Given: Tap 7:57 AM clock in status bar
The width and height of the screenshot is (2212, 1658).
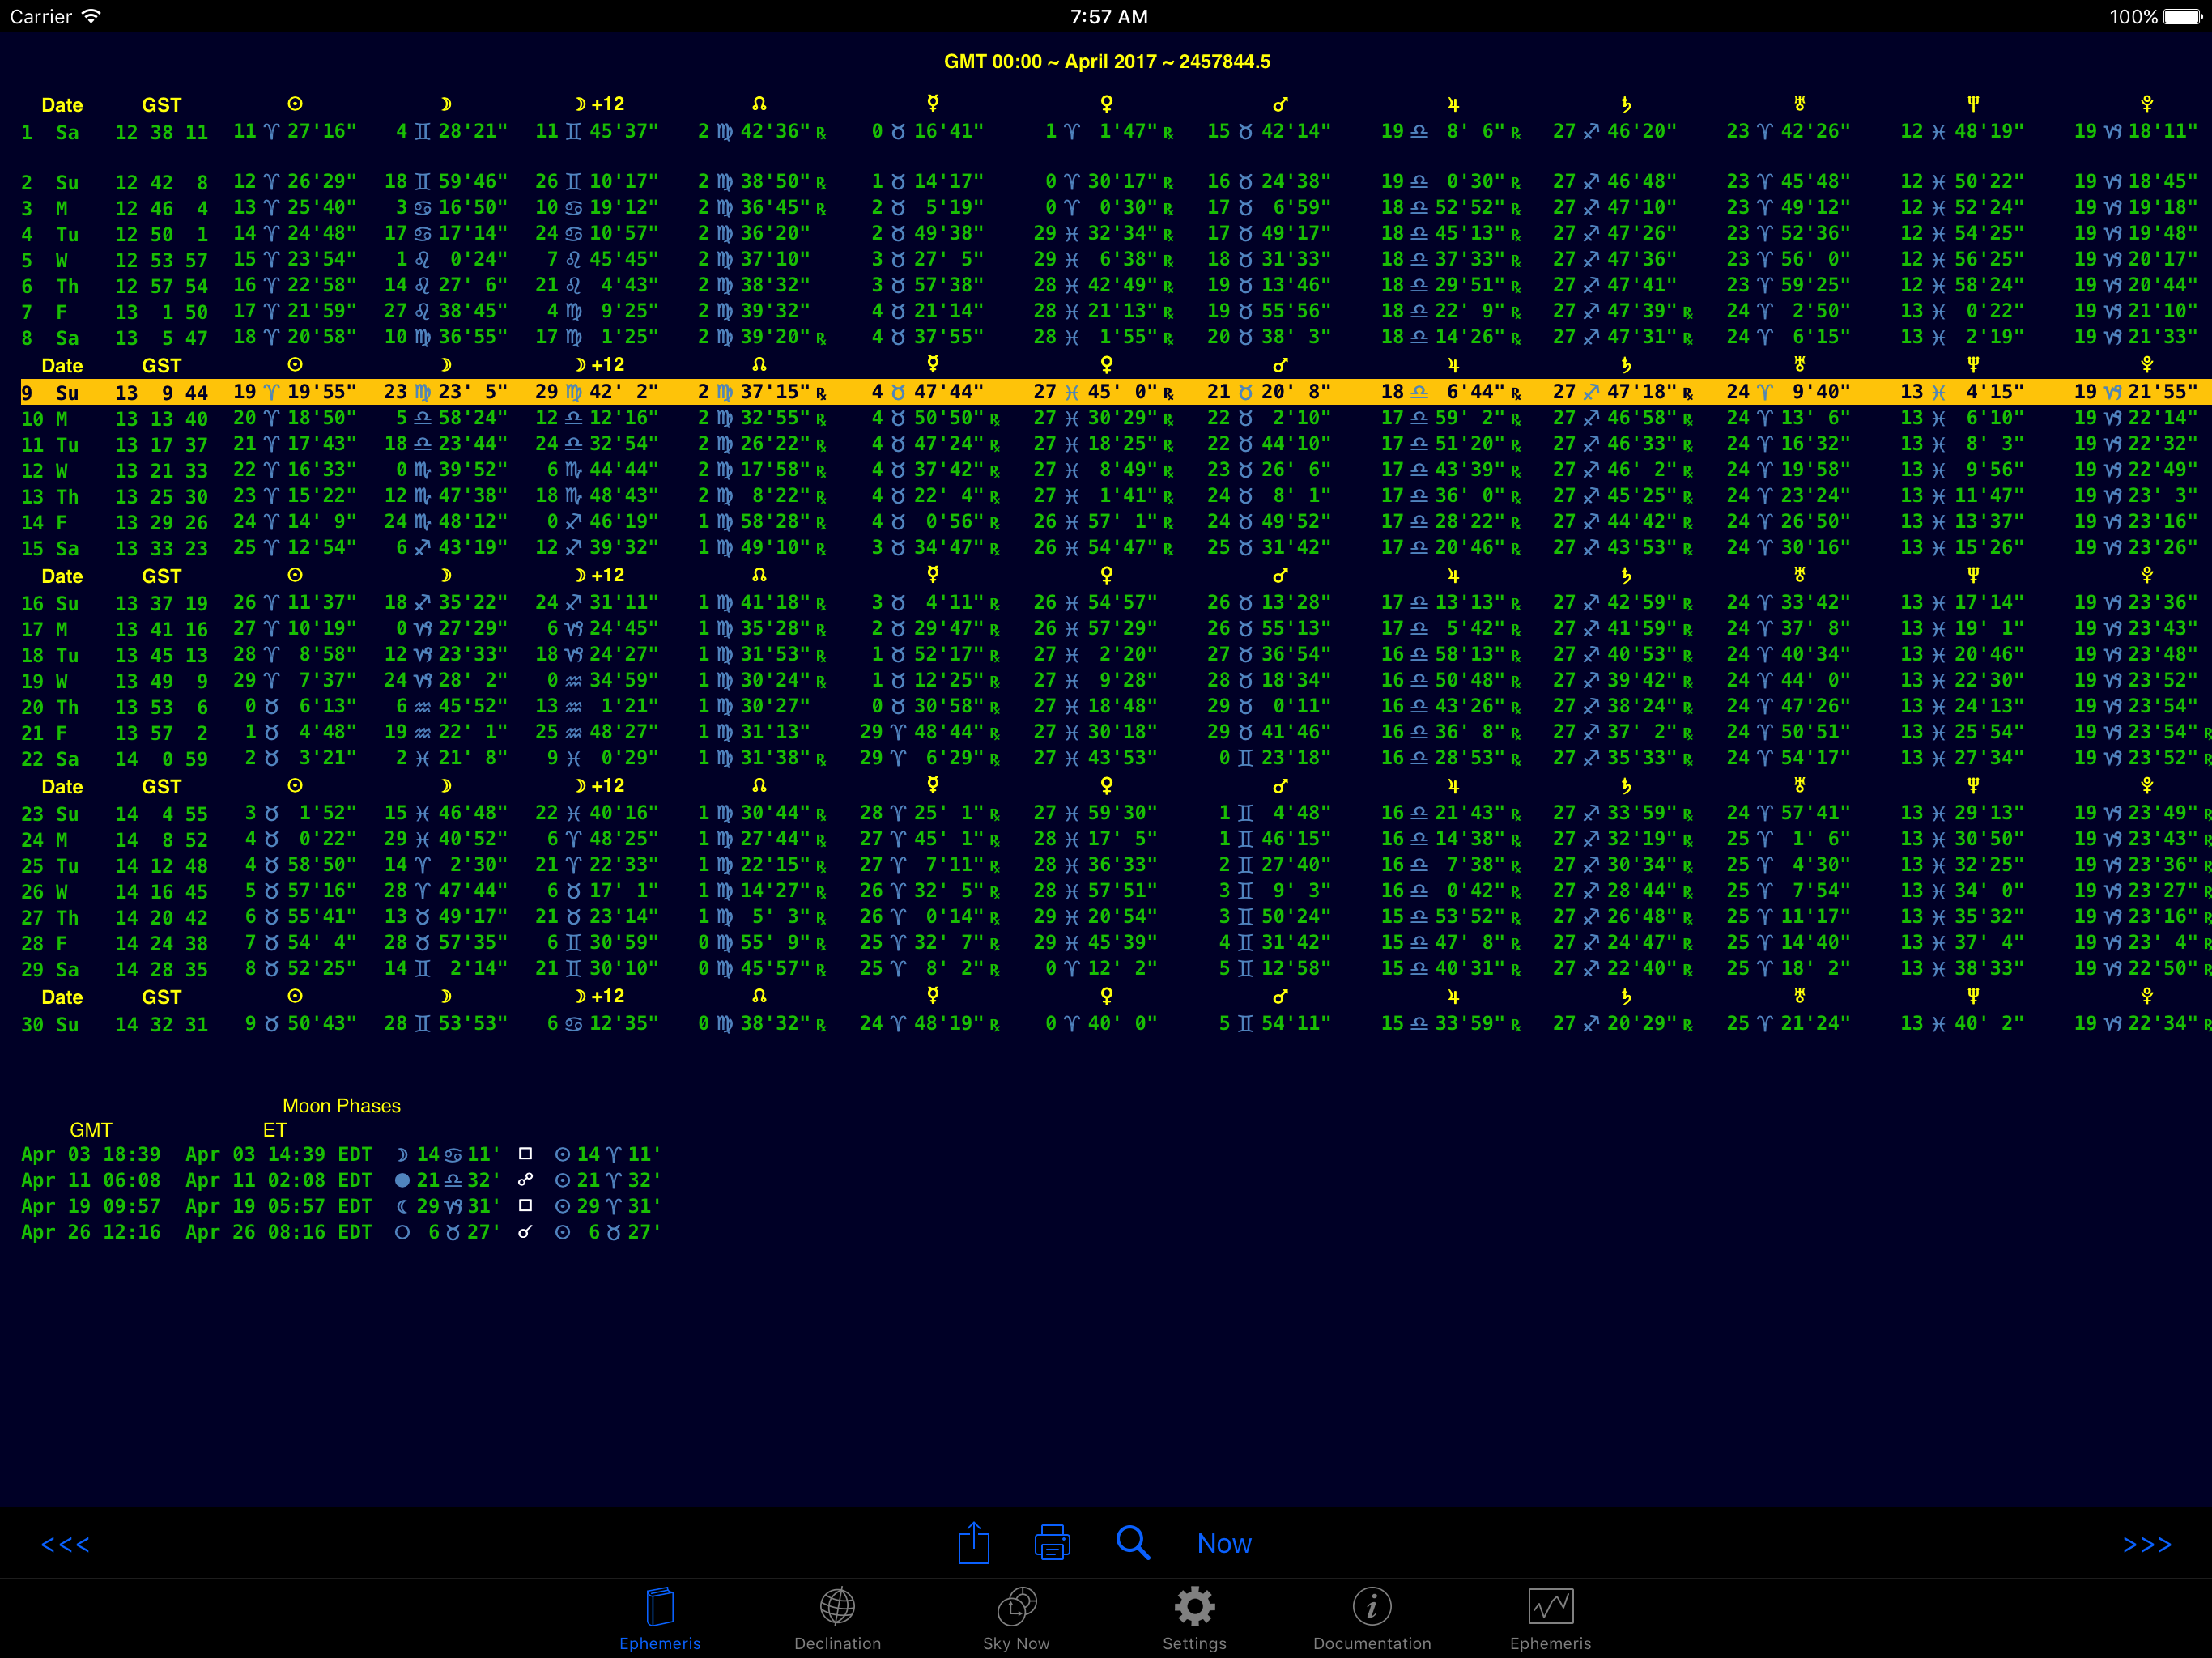Looking at the screenshot, I should 1108,17.
